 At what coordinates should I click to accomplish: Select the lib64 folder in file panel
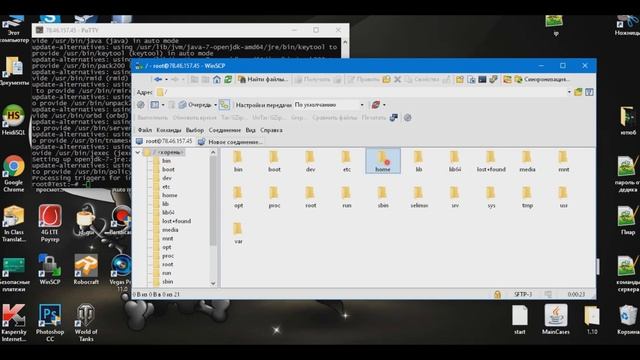point(455,161)
